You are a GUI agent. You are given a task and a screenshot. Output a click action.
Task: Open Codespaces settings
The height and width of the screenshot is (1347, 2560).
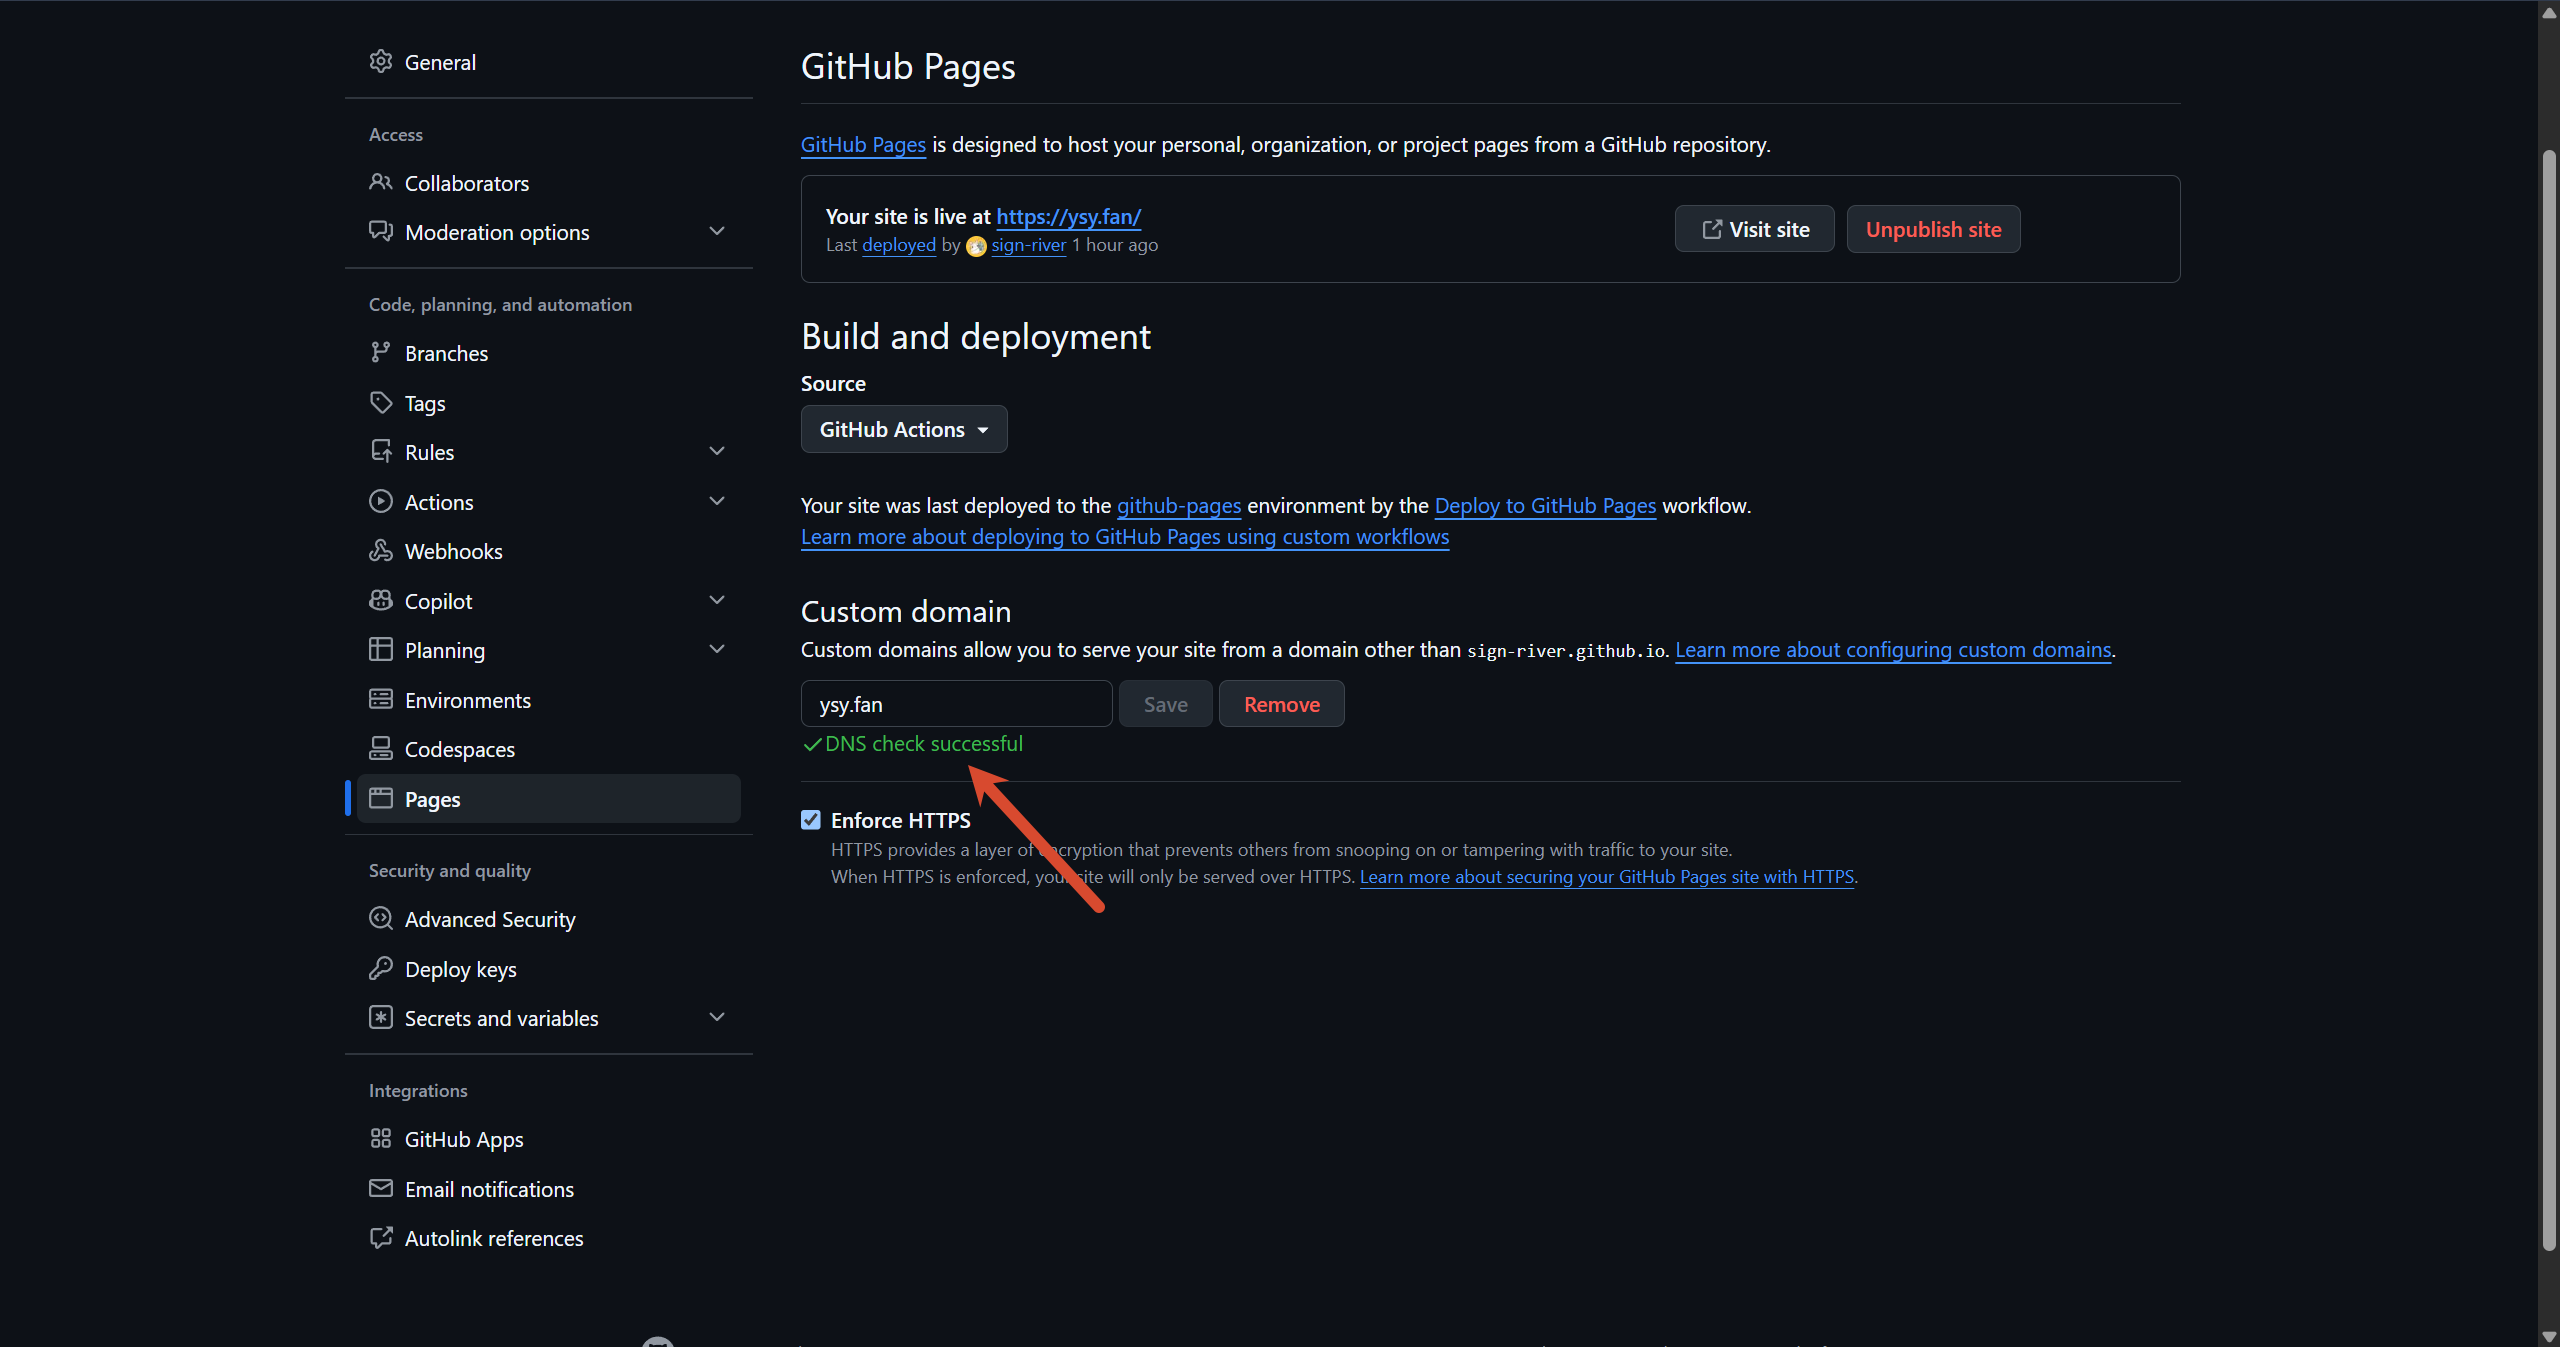pyautogui.click(x=549, y=749)
